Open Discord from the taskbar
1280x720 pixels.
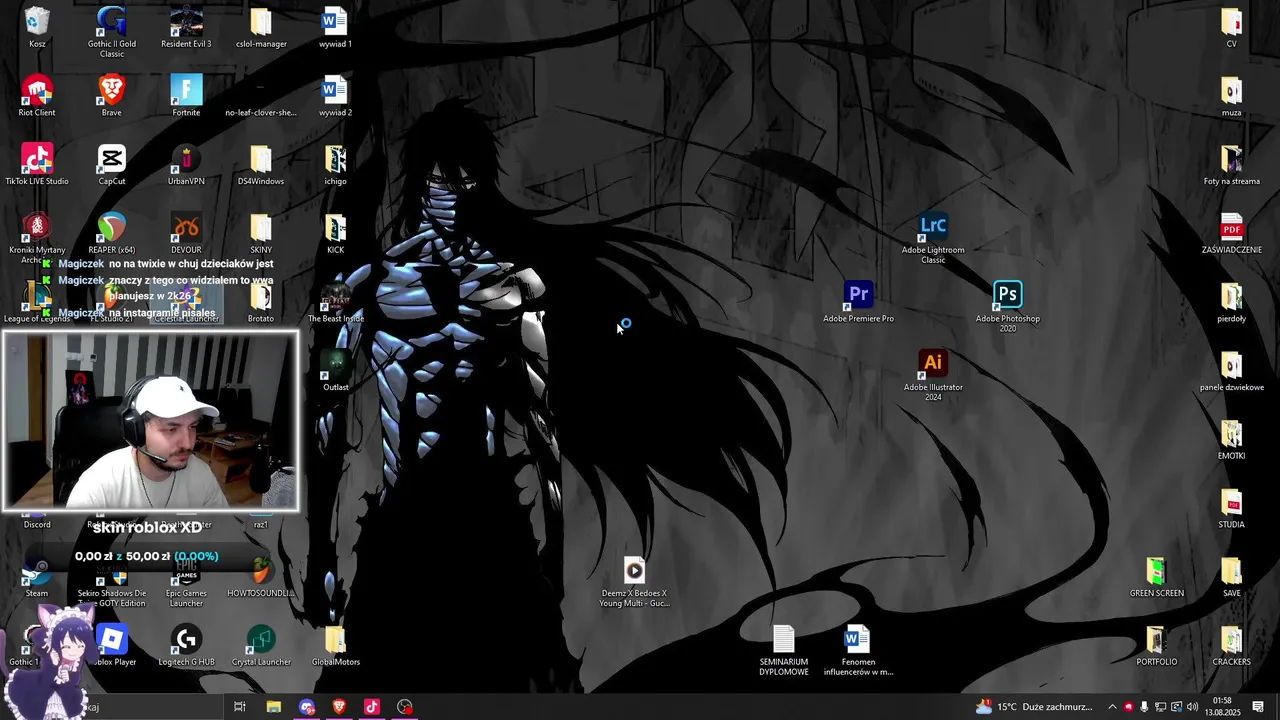(x=306, y=707)
